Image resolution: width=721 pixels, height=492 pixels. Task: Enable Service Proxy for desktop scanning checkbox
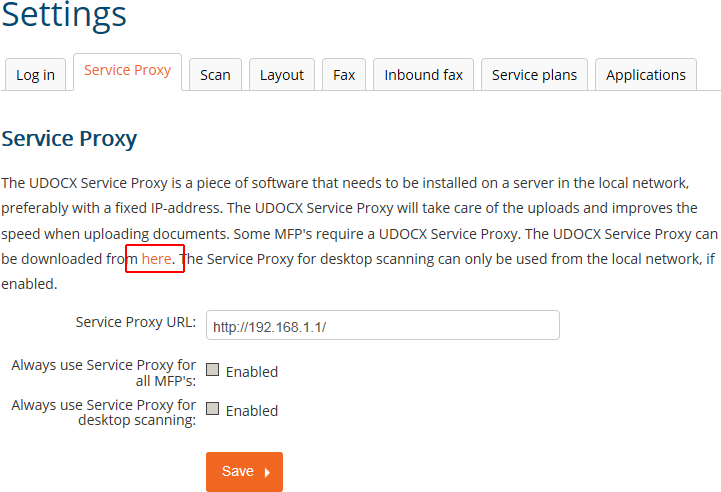point(212,409)
